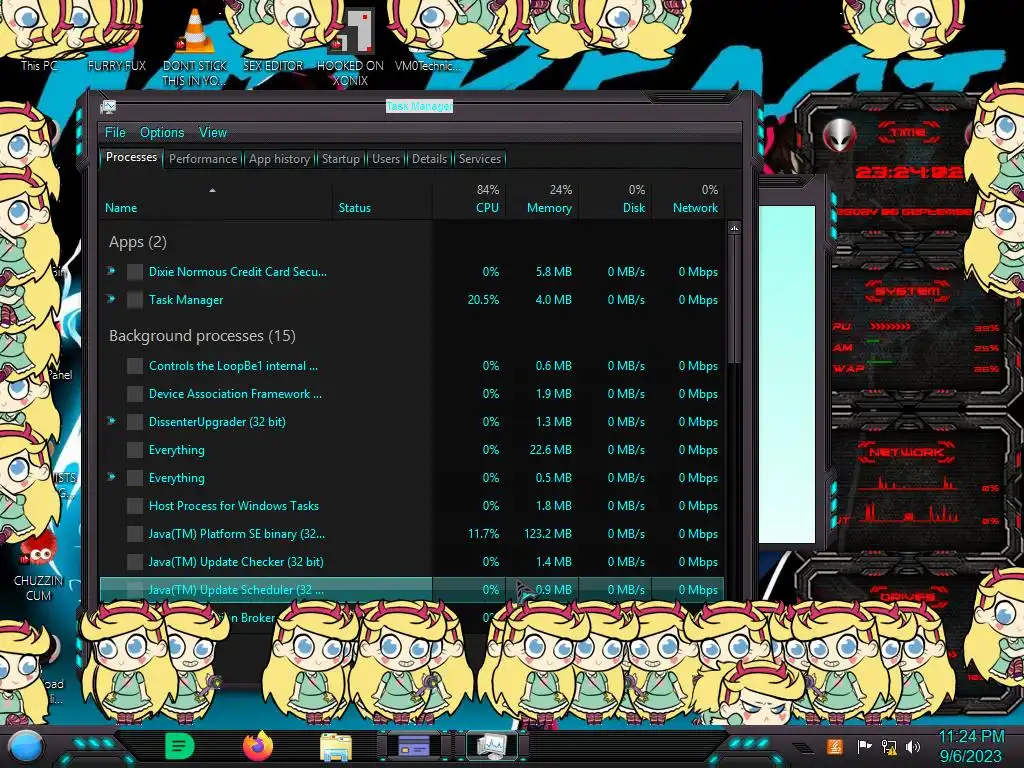Select the Host Process for Windows Tasks icon

pyautogui.click(x=135, y=506)
